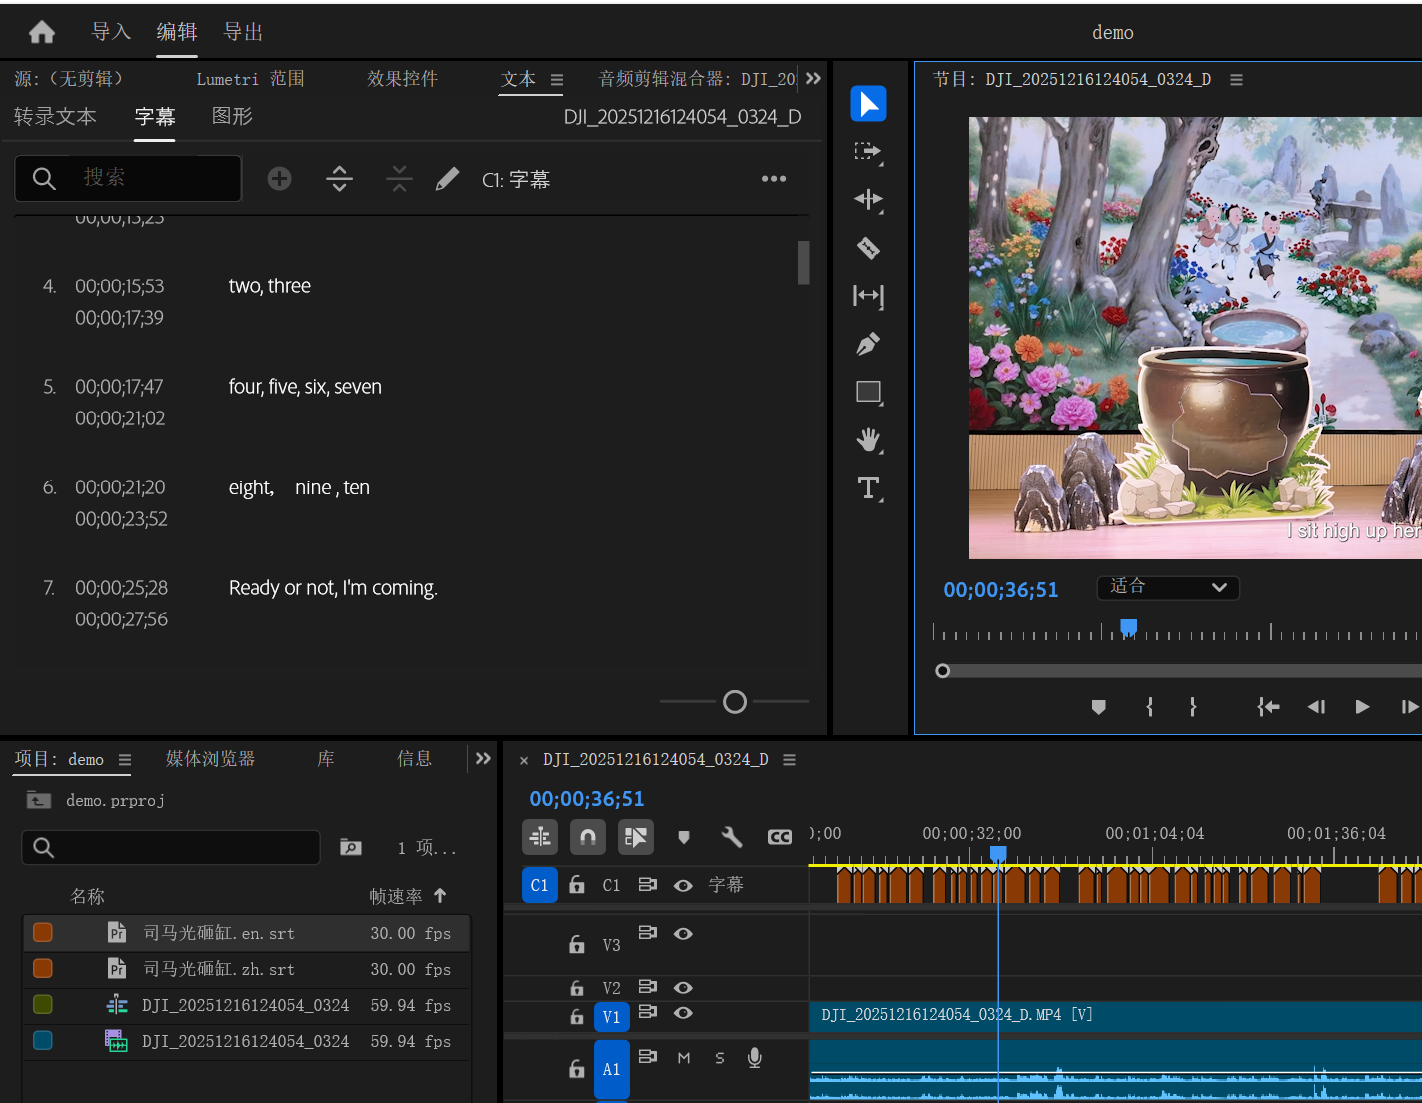
Task: Switch to the 转录文本 tab
Action: (55, 117)
